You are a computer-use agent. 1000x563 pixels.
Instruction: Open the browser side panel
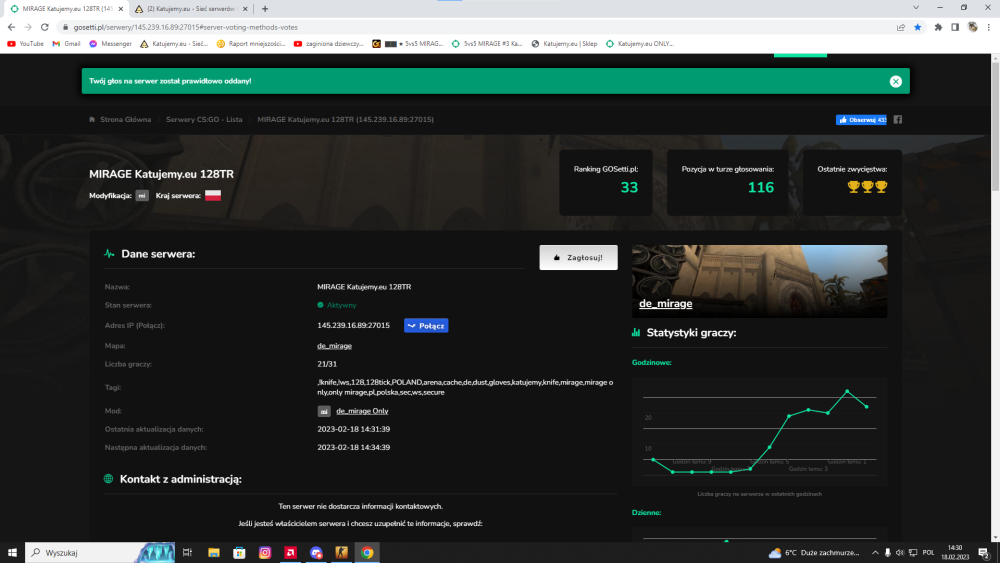coord(955,27)
